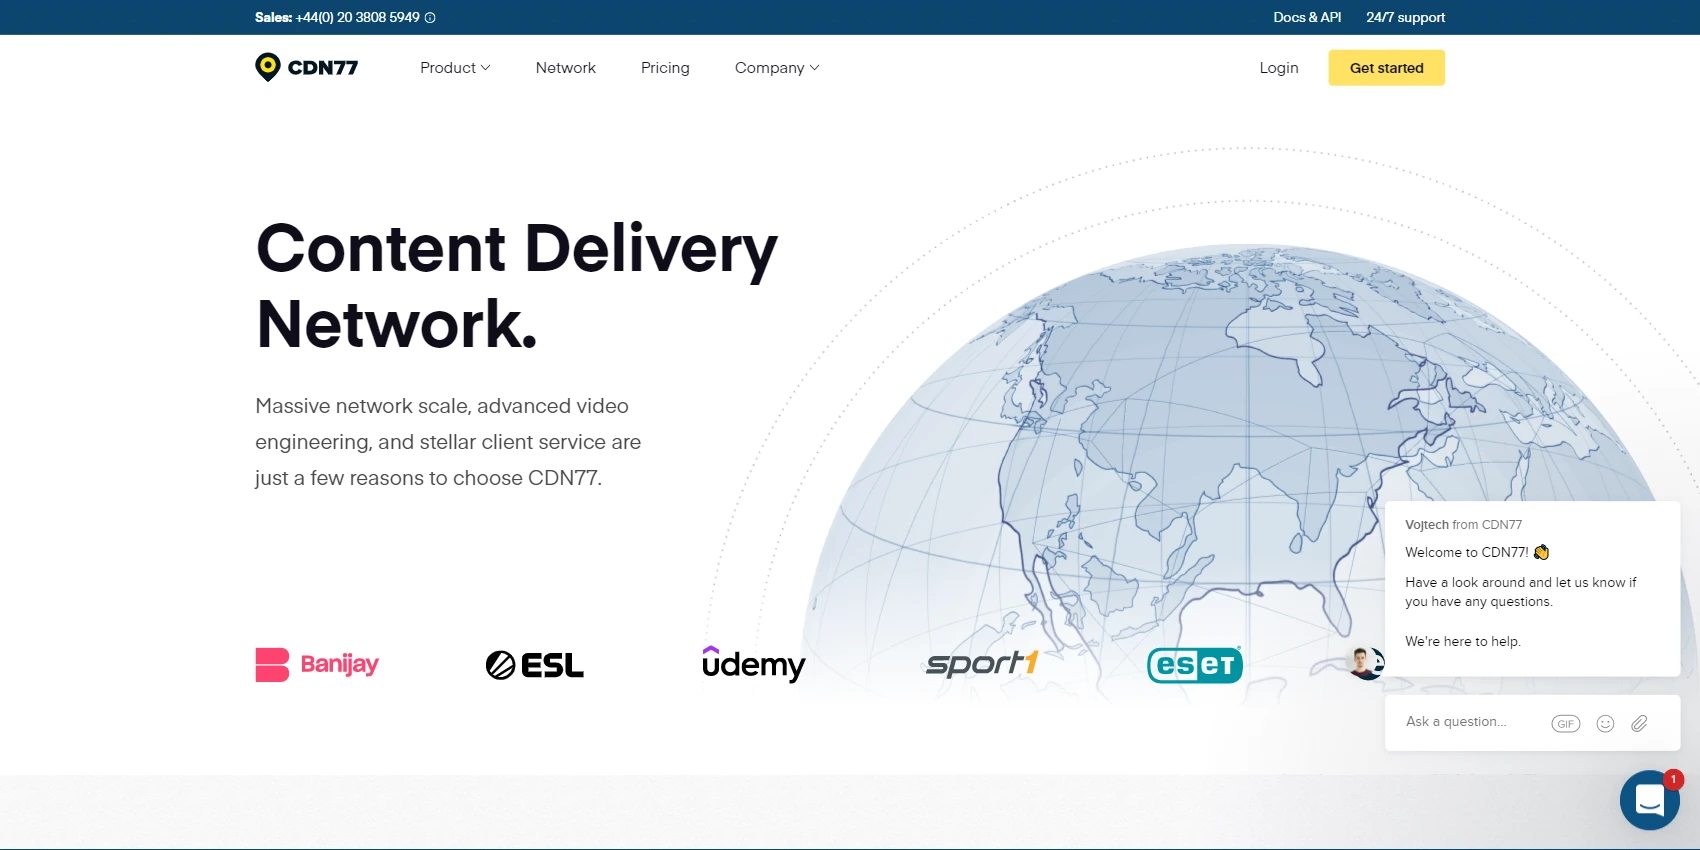Click the Get started button
Screen dimensions: 1700x850
1386,67
